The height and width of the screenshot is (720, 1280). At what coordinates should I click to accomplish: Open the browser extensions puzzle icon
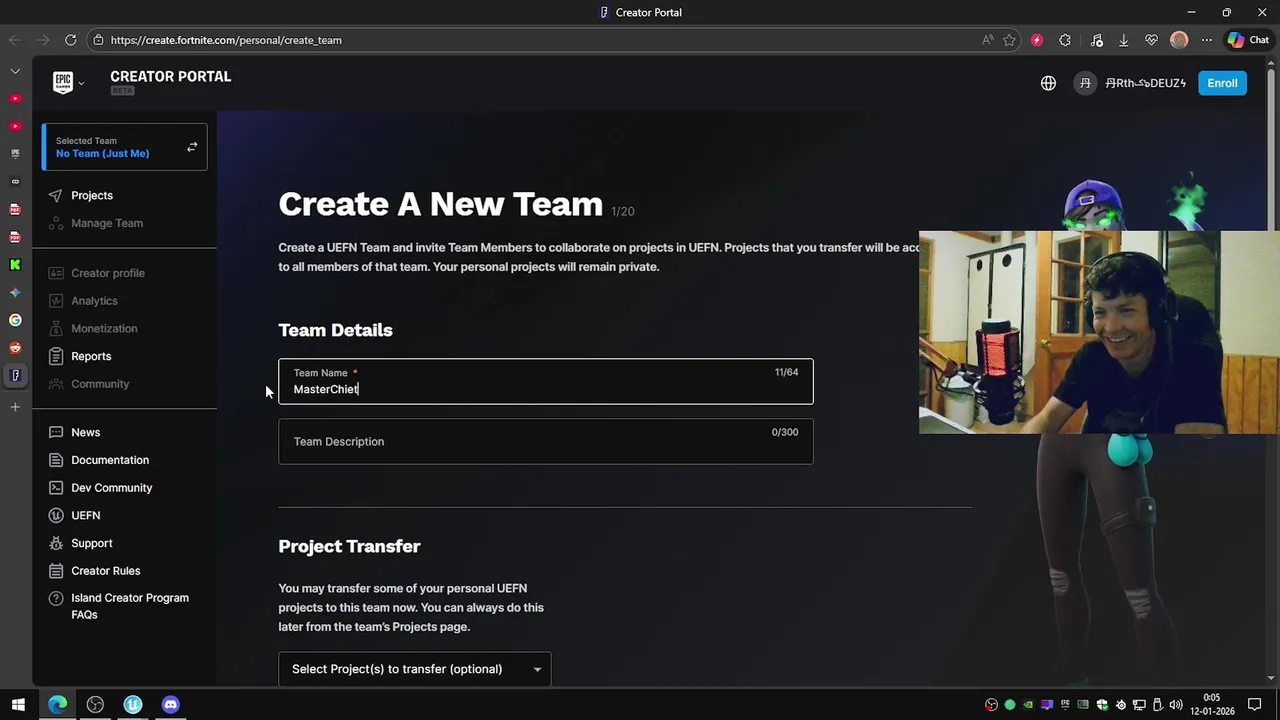click(1065, 40)
